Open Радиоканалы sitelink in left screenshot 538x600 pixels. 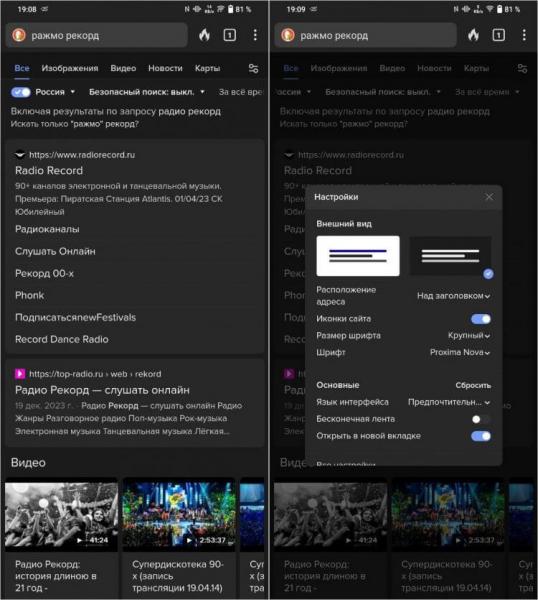pyautogui.click(x=47, y=229)
